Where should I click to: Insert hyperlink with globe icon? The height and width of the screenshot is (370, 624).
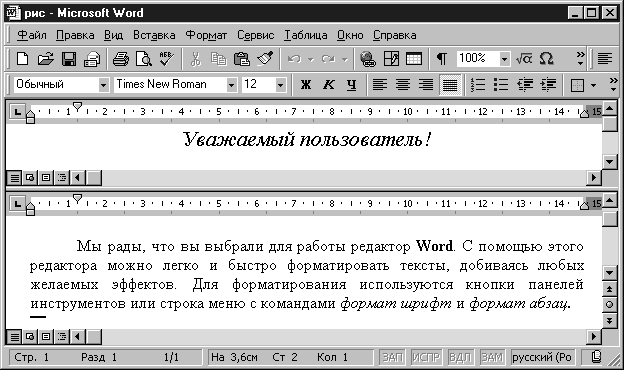368,59
